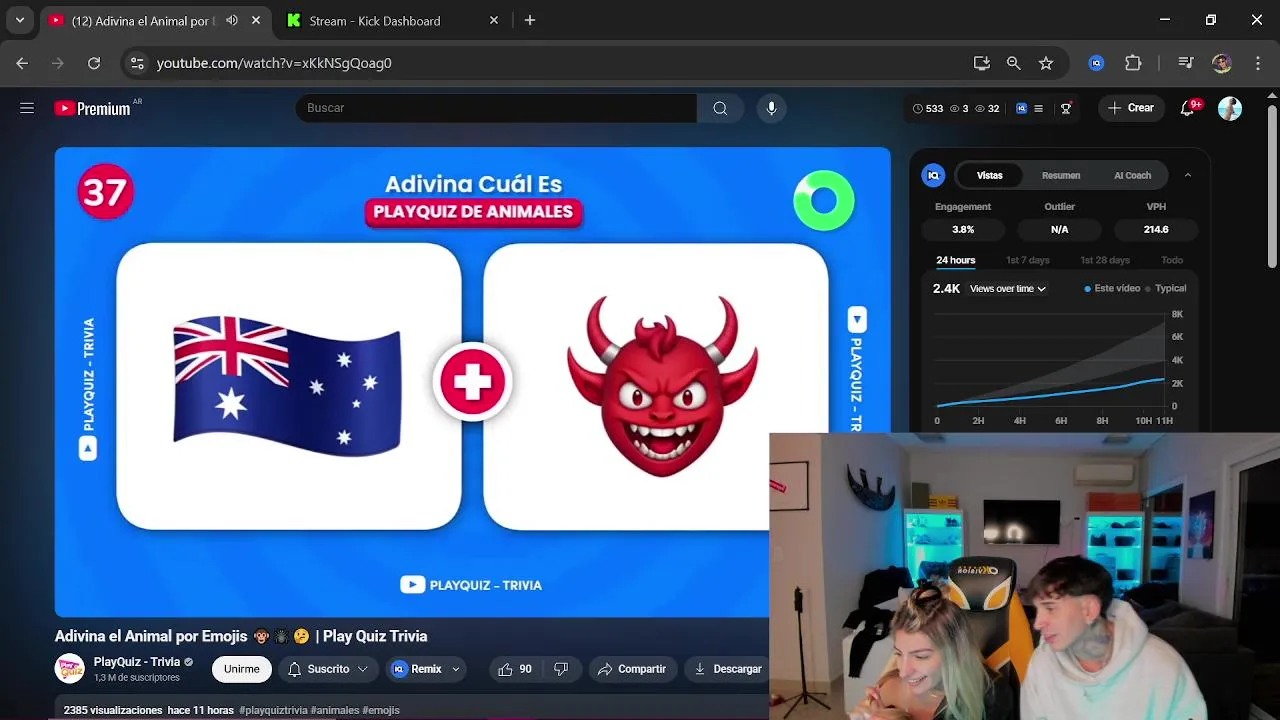1280x720 pixels.
Task: Click the browser address bar URL
Action: pos(274,63)
